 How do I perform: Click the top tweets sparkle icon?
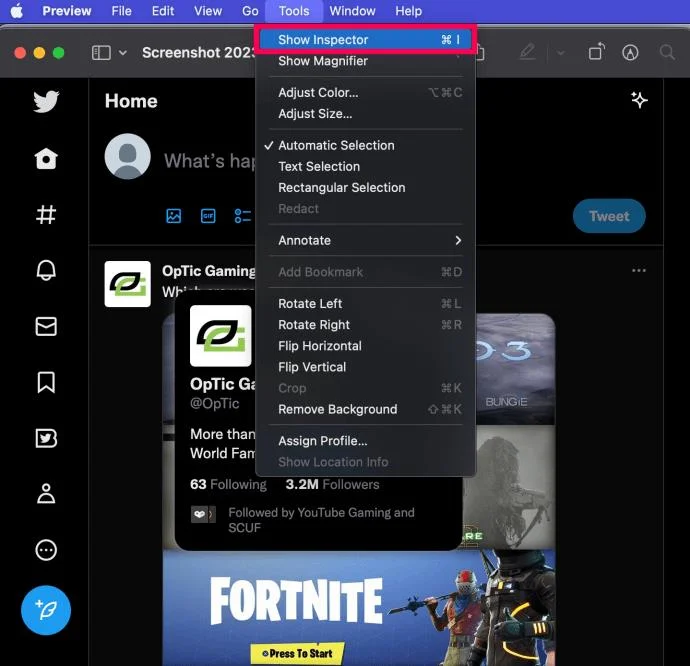coord(639,100)
